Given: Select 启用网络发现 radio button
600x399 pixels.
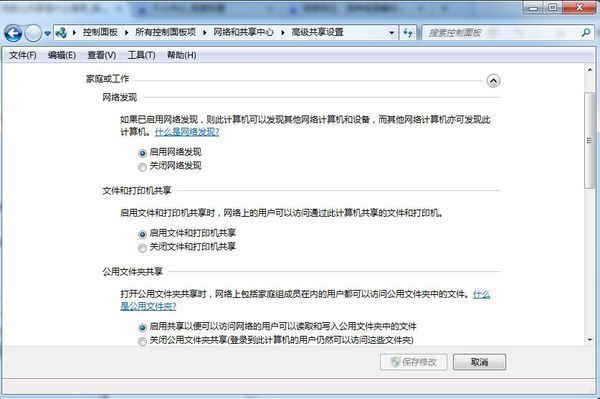Looking at the screenshot, I should (x=142, y=153).
